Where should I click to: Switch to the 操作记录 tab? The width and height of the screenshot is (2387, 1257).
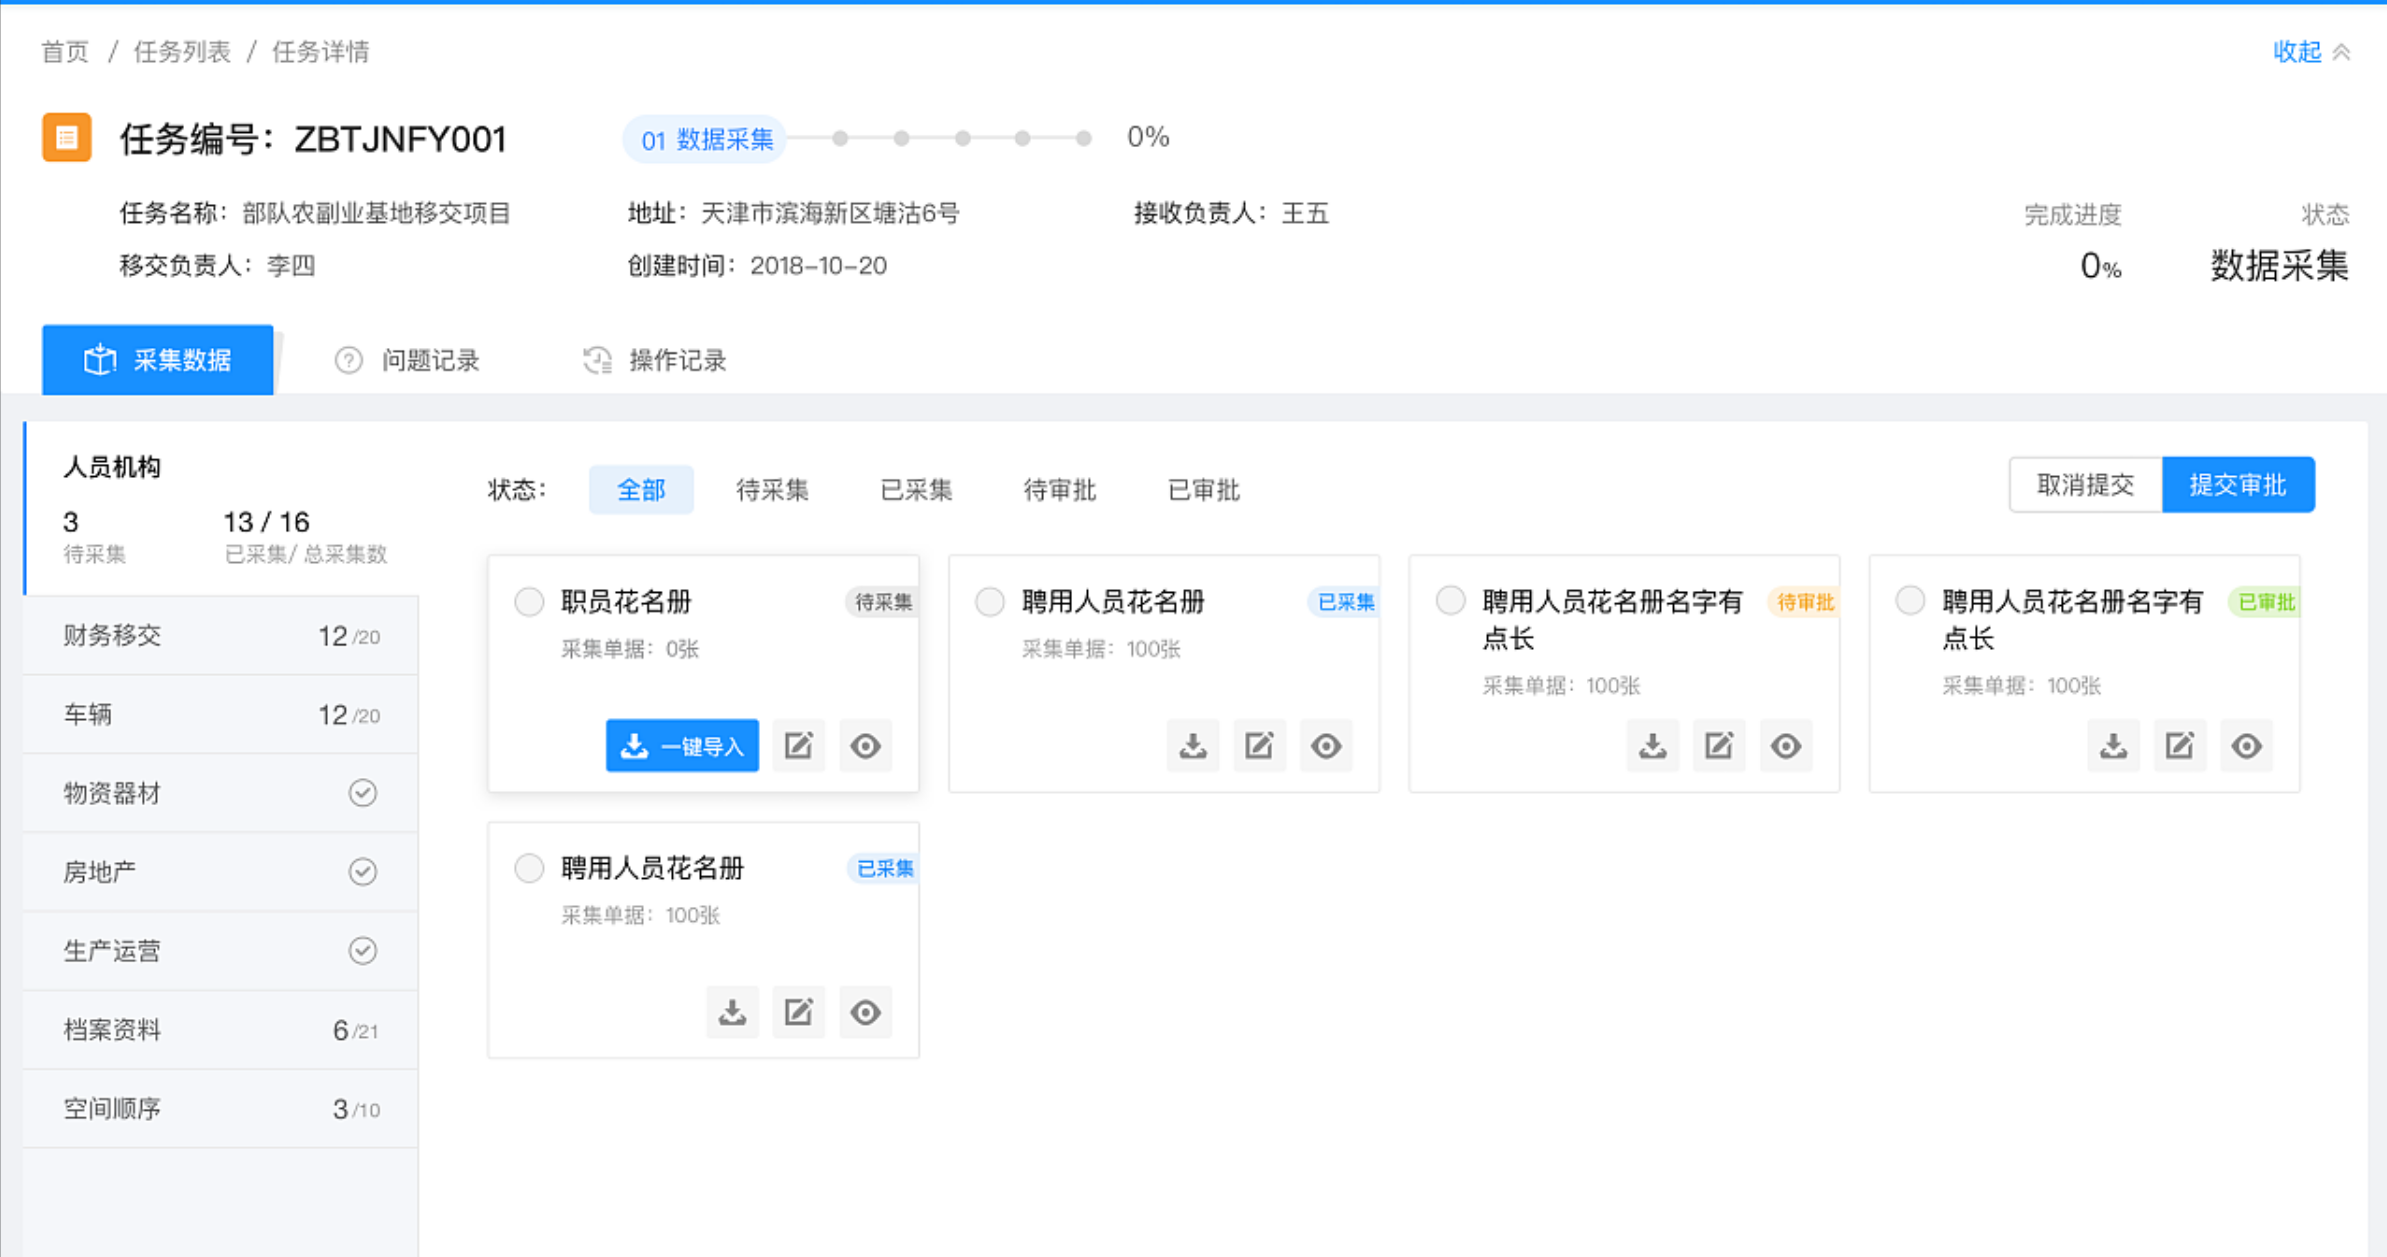tap(655, 360)
